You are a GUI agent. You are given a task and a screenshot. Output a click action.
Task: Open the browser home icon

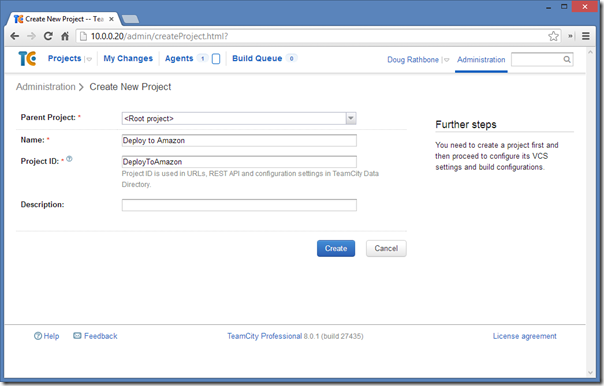pos(65,36)
